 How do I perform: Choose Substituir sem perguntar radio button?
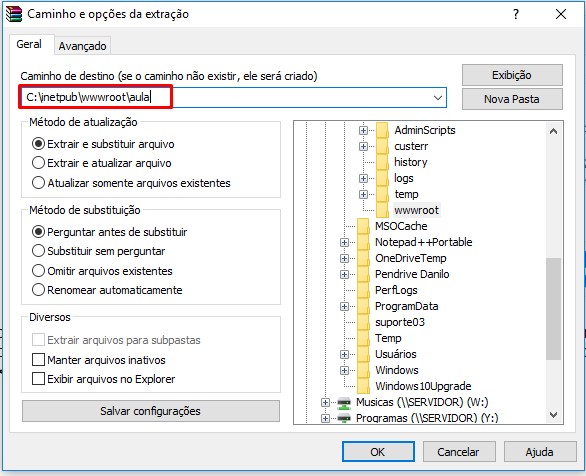coord(38,251)
